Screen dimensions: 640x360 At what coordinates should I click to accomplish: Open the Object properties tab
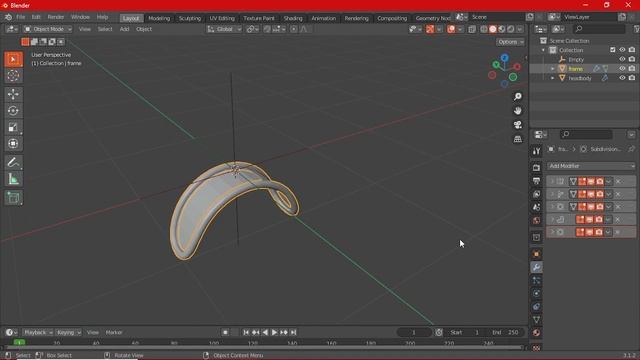click(x=536, y=254)
